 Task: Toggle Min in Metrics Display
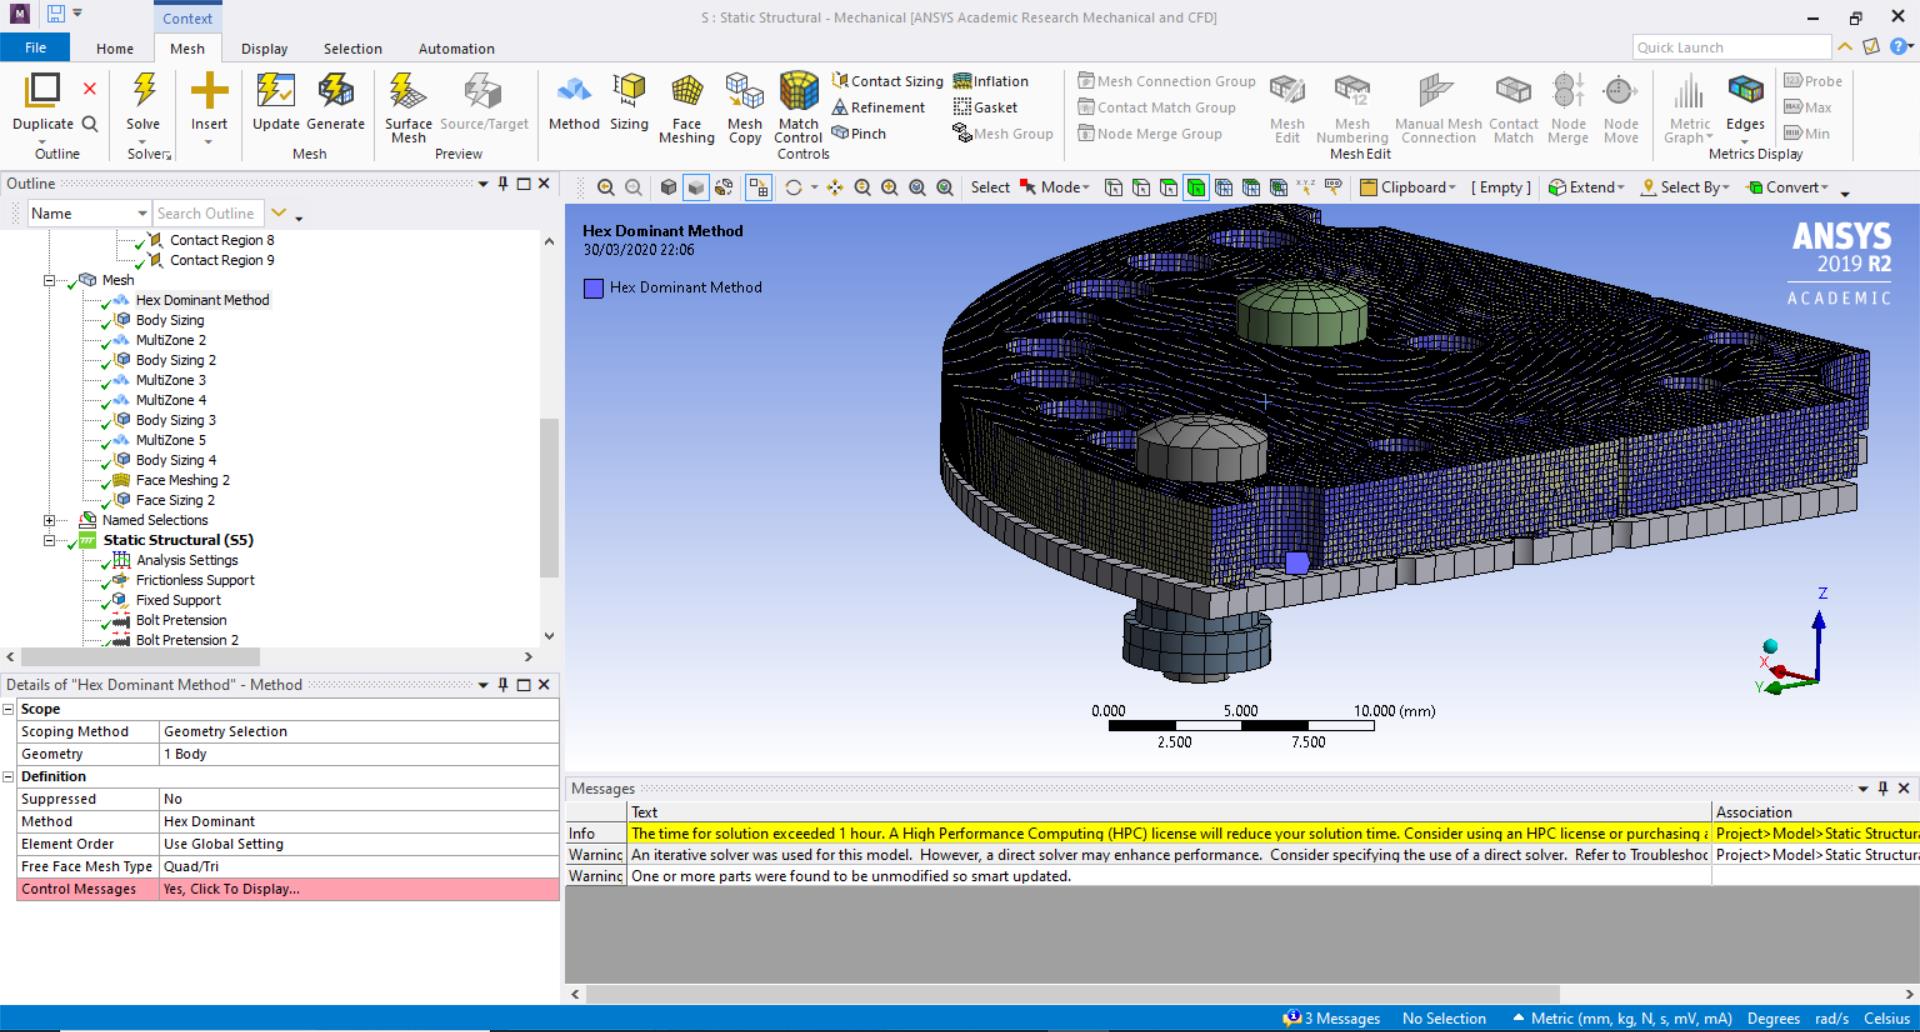pyautogui.click(x=1807, y=133)
